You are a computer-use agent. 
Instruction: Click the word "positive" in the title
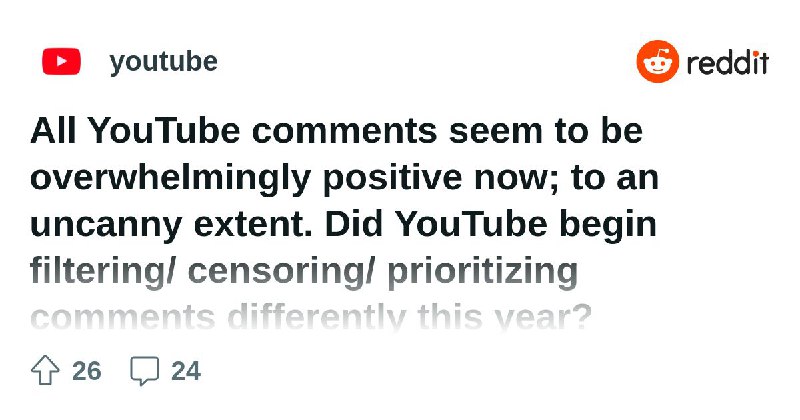[392, 179]
